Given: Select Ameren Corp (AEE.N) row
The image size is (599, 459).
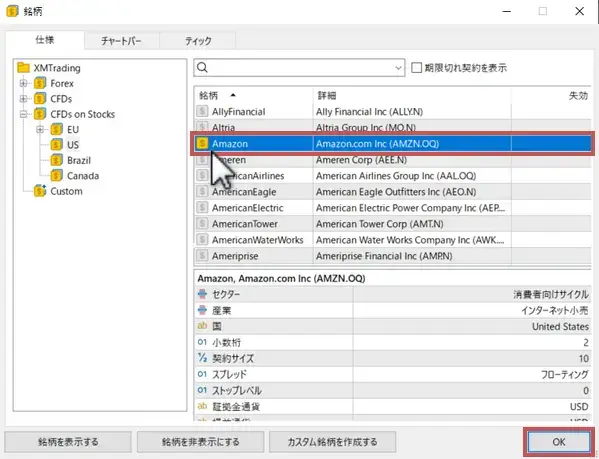Looking at the screenshot, I should tap(392, 160).
